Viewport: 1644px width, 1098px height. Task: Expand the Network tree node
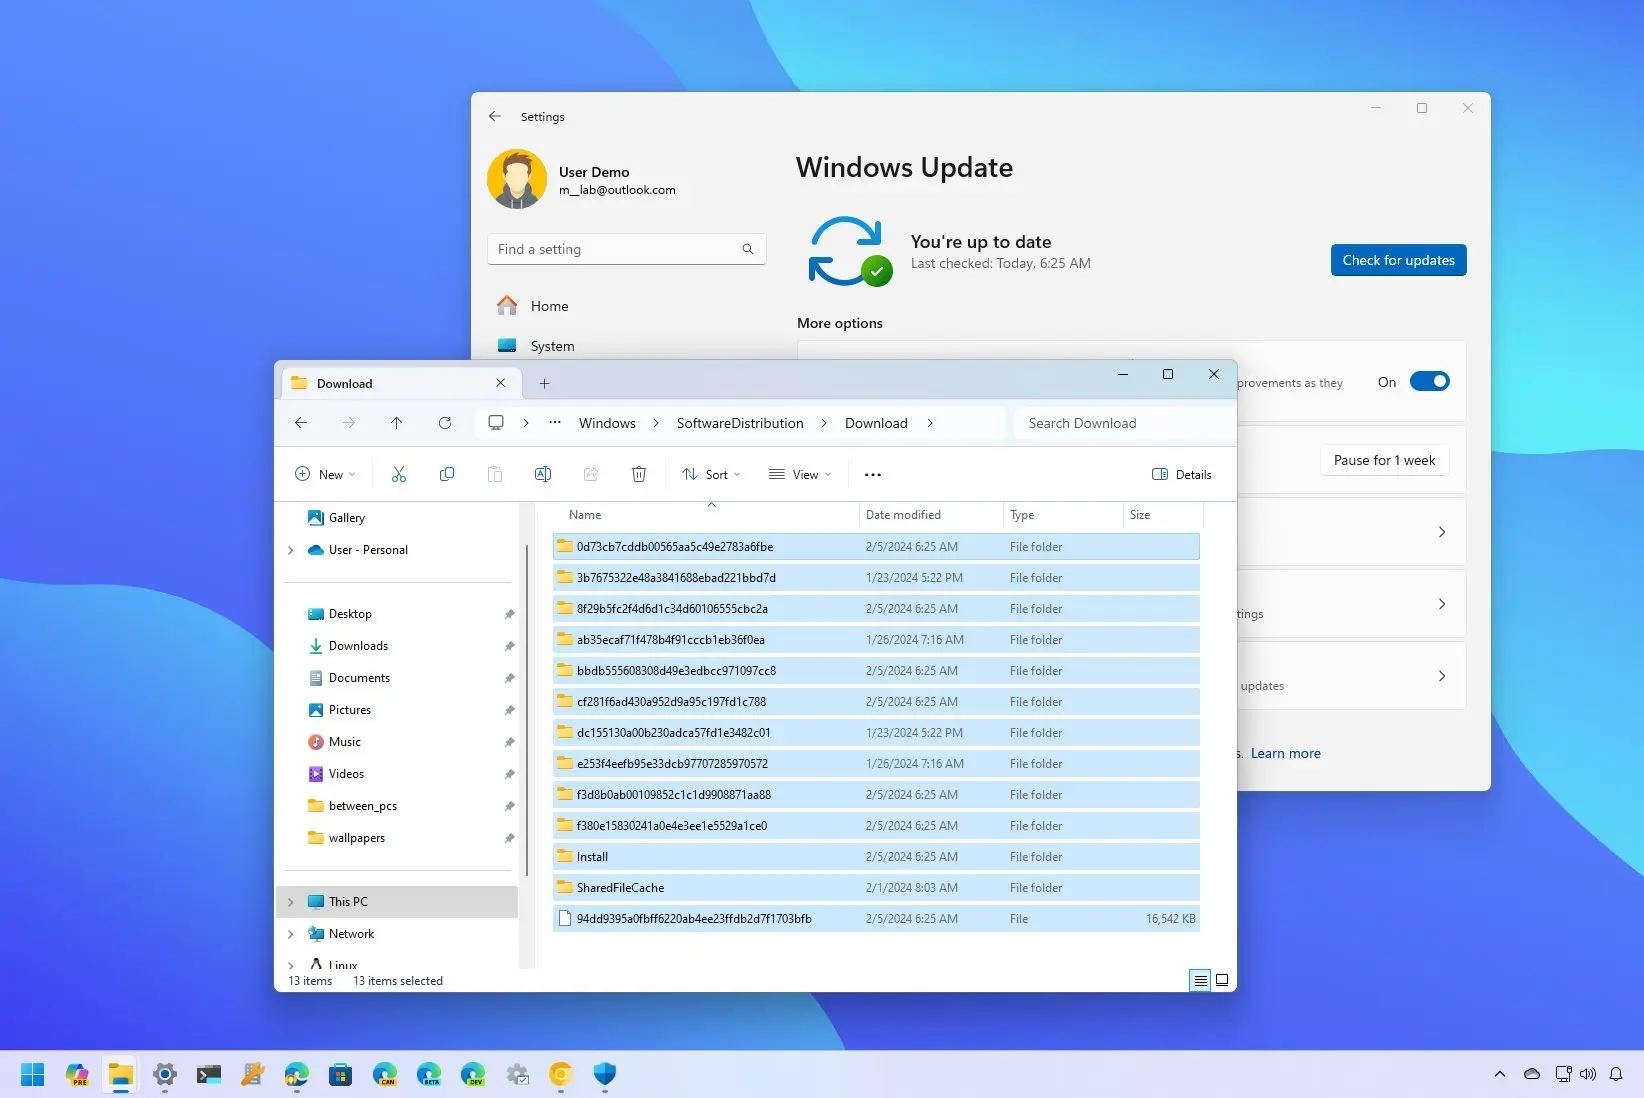point(291,934)
